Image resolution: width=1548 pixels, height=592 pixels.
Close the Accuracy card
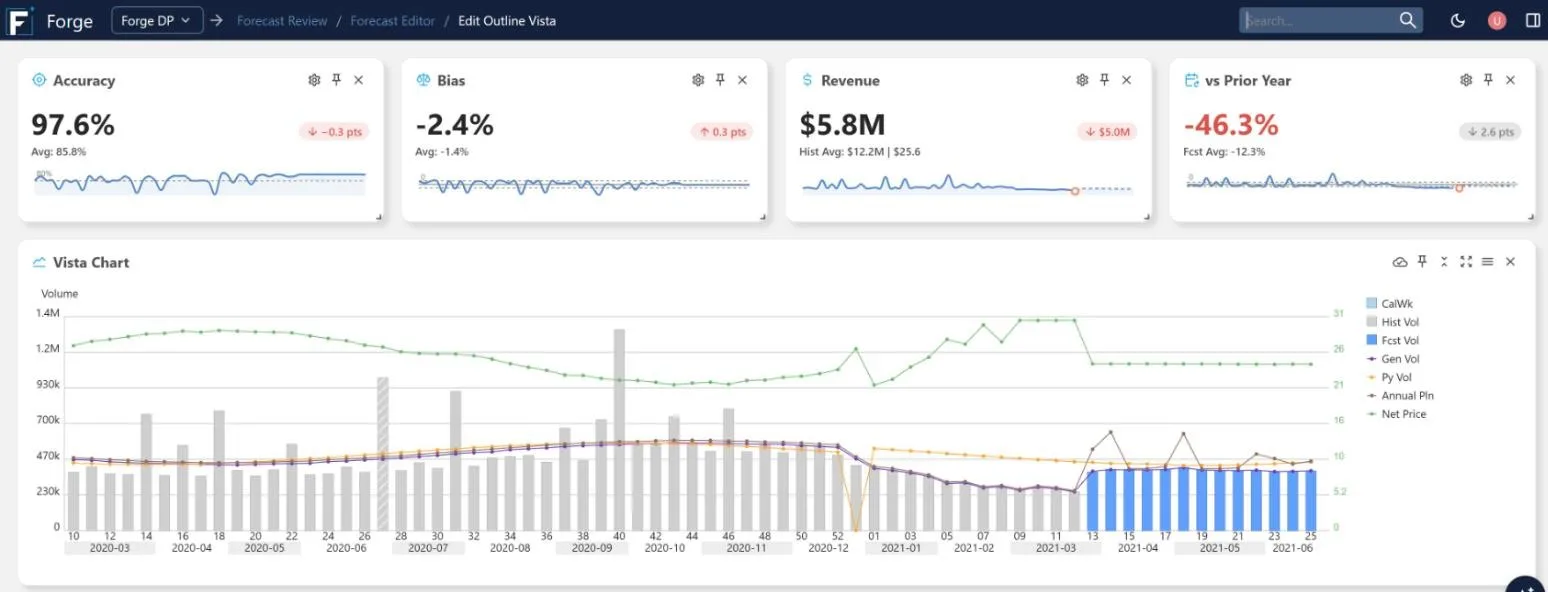coord(359,80)
